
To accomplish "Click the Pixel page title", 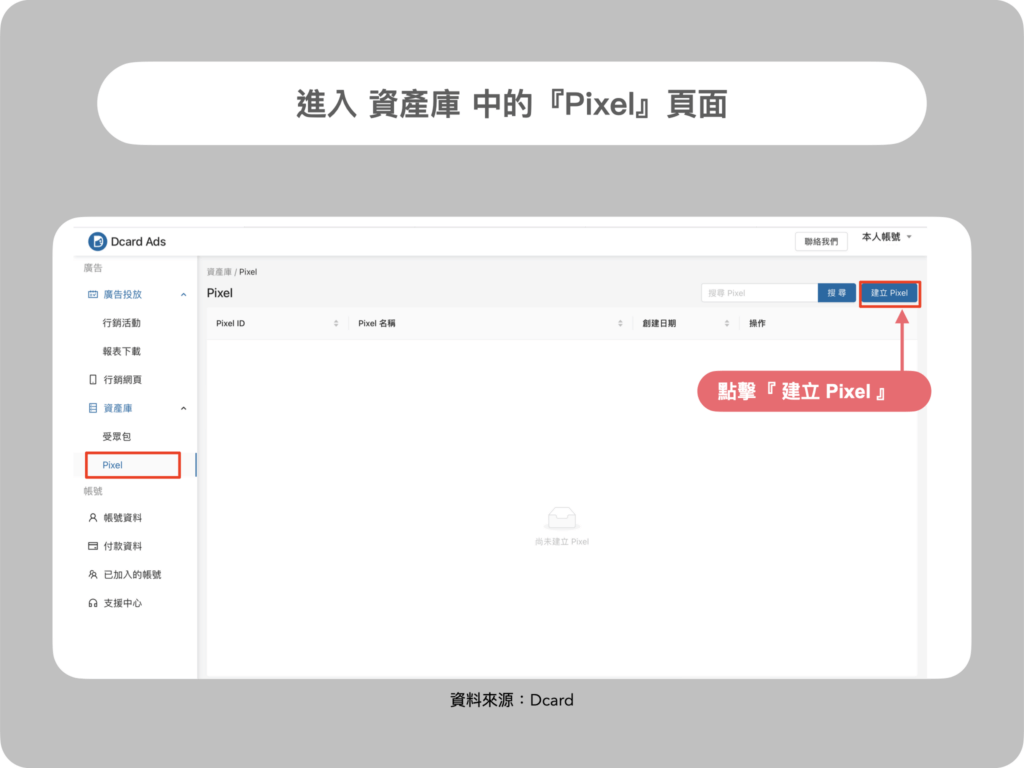I will [219, 293].
